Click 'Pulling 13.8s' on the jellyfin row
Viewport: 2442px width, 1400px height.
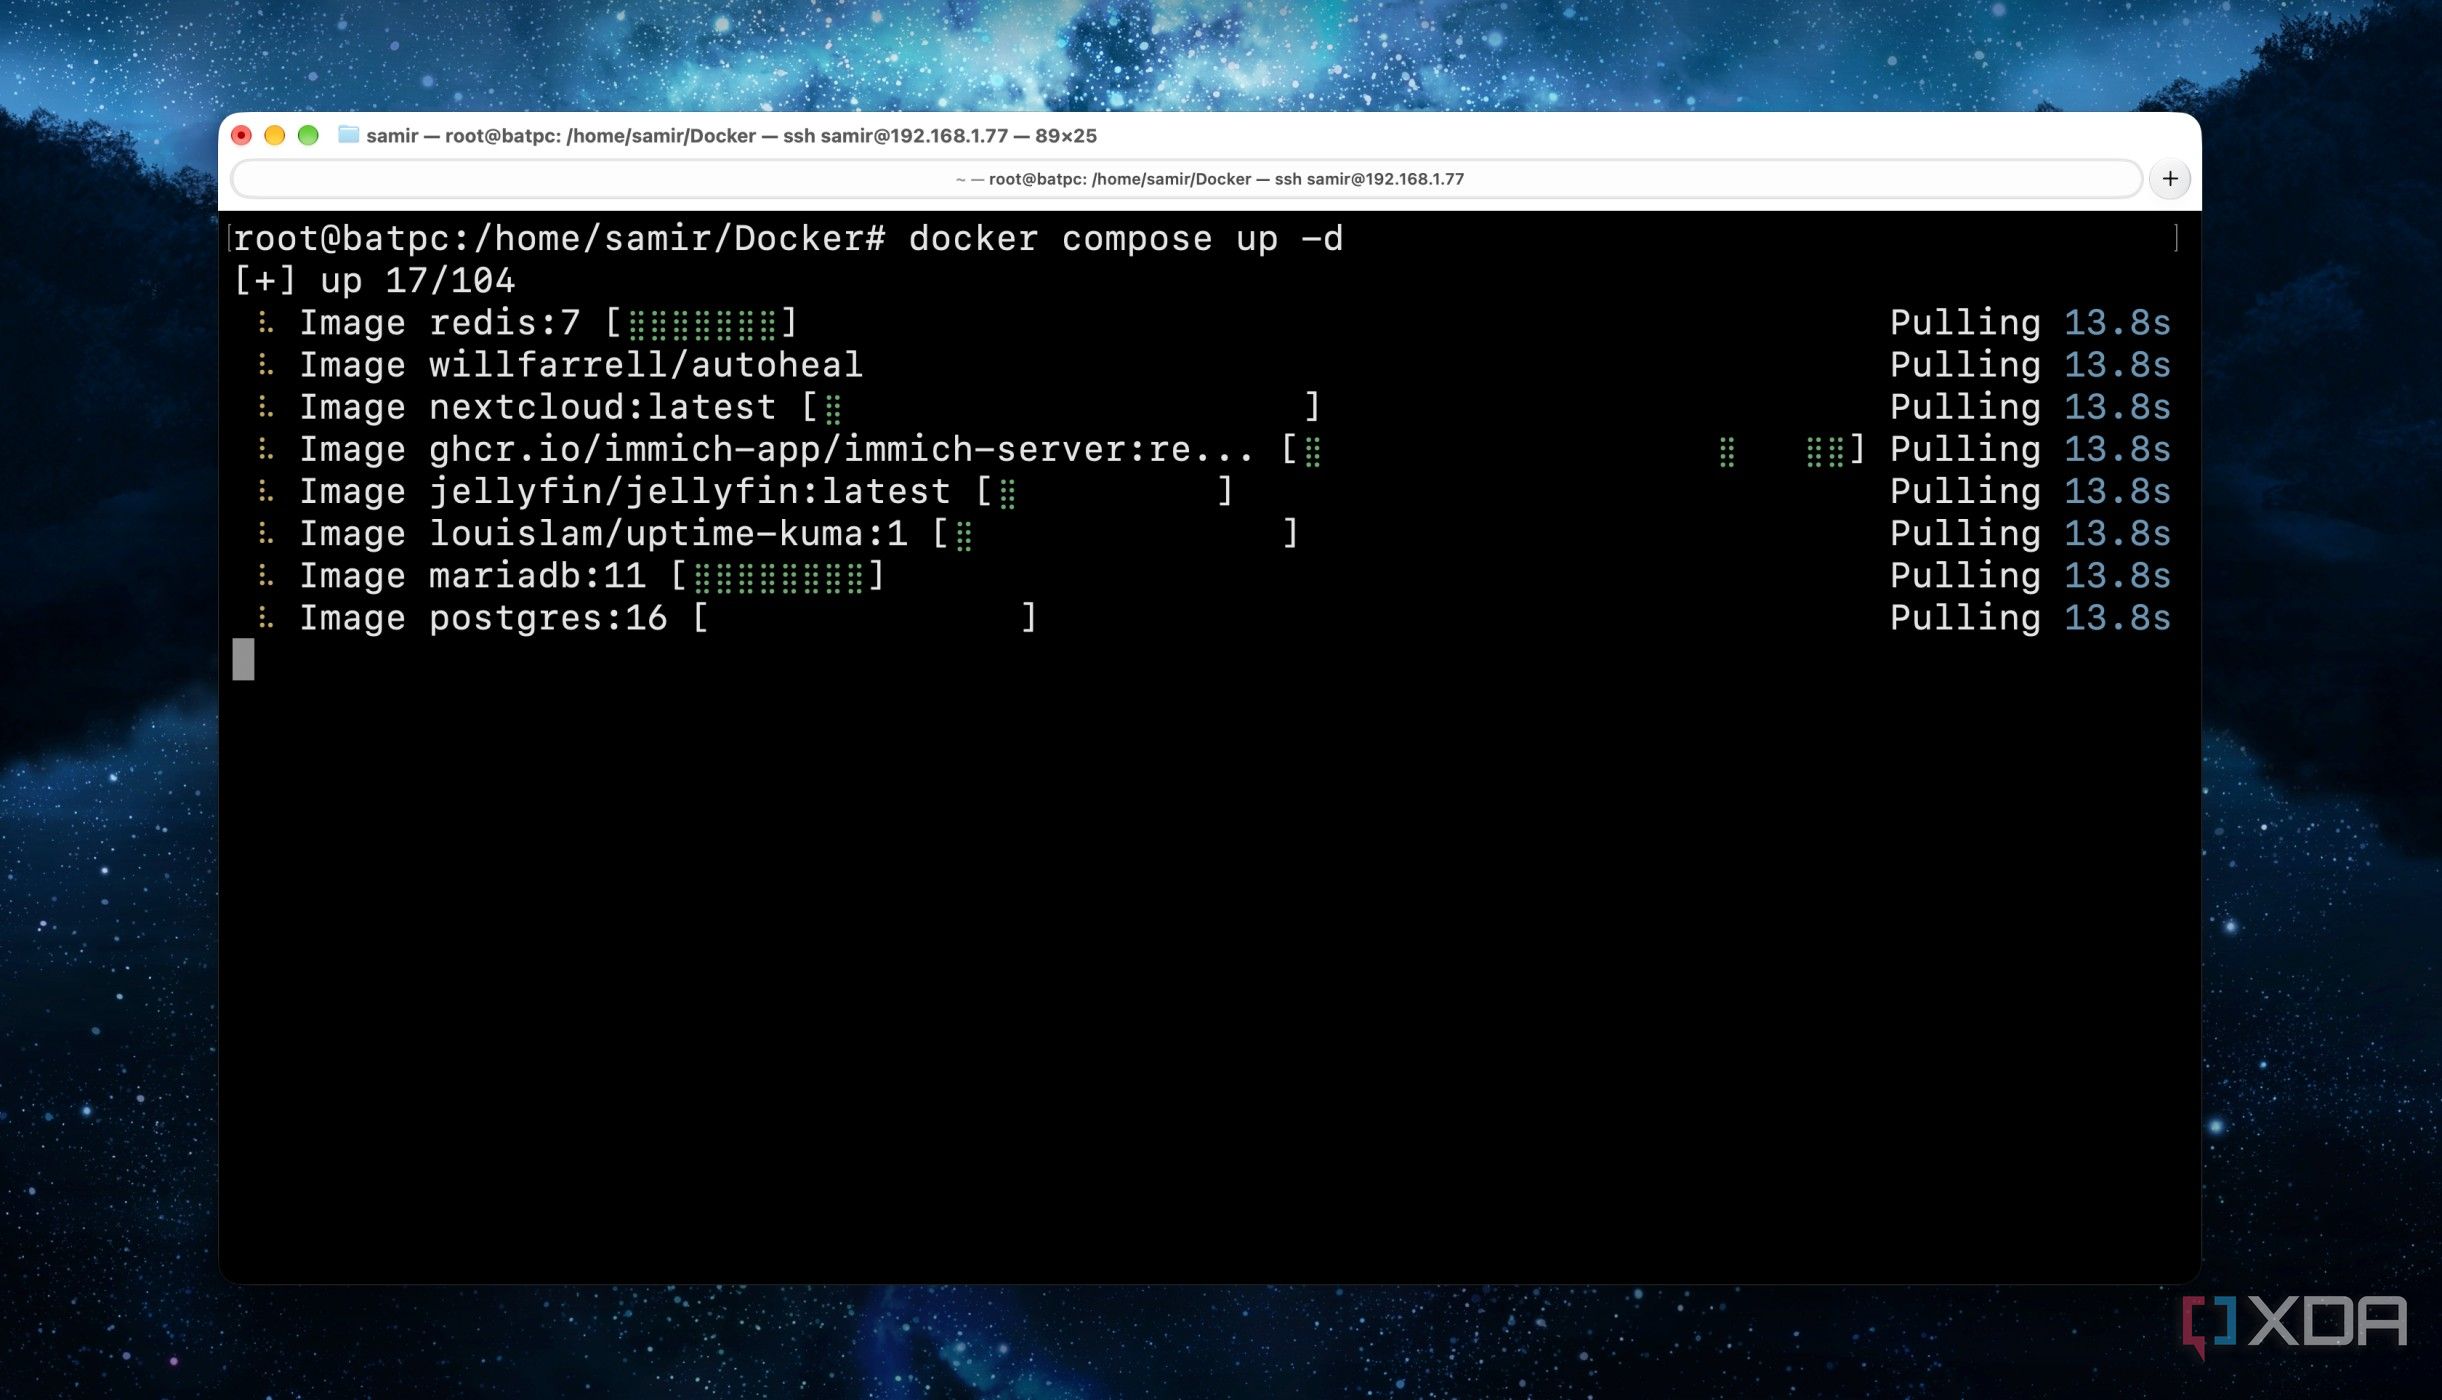[x=2030, y=491]
